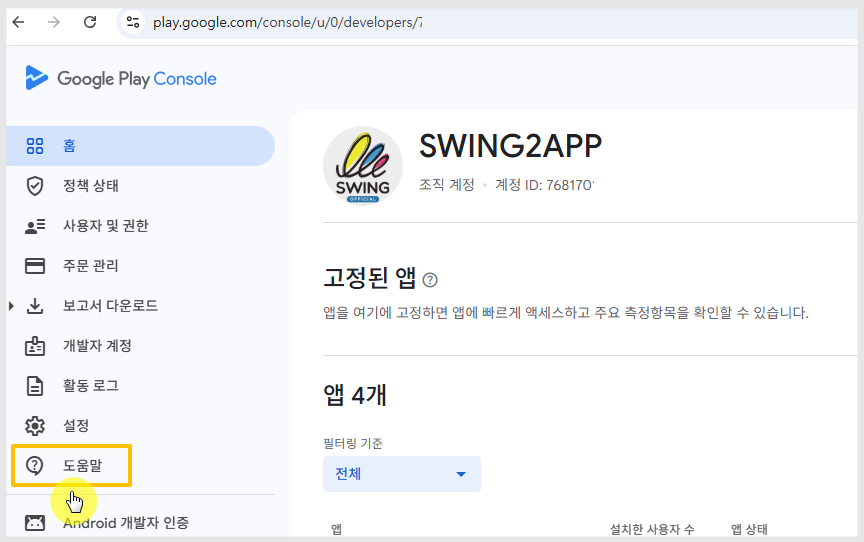Click the Android developer verification icon
The height and width of the screenshot is (542, 864).
(35, 522)
